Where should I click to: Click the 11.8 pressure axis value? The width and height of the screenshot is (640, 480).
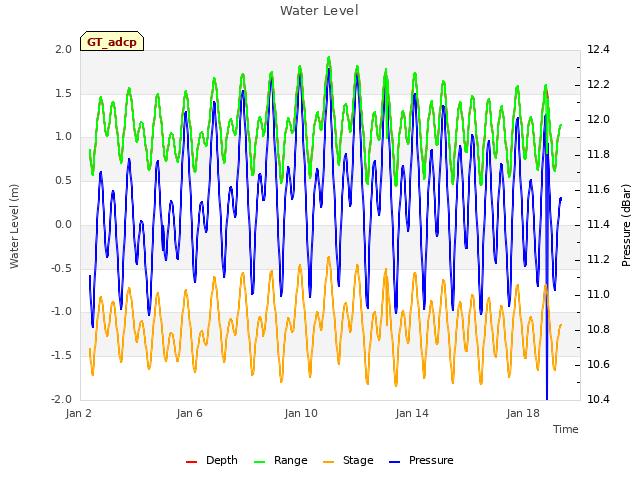[x=598, y=155]
